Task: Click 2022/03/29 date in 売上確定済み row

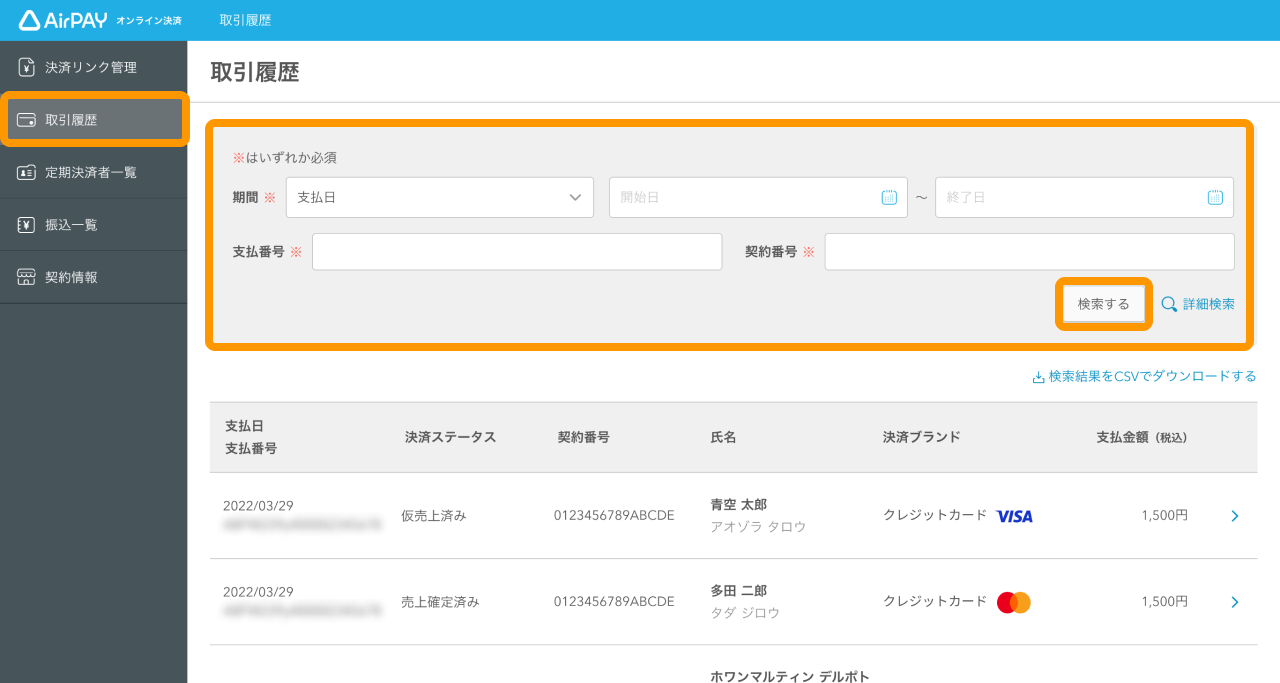Action: (258, 591)
